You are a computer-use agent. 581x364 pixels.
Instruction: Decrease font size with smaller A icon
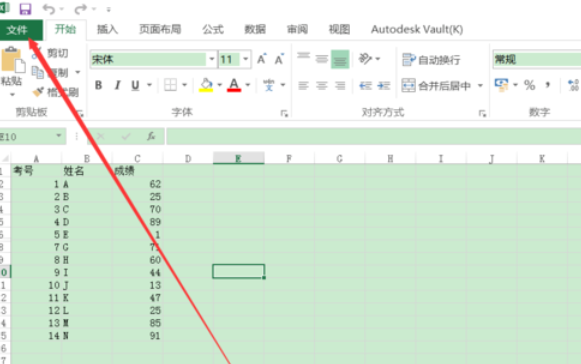pos(279,59)
